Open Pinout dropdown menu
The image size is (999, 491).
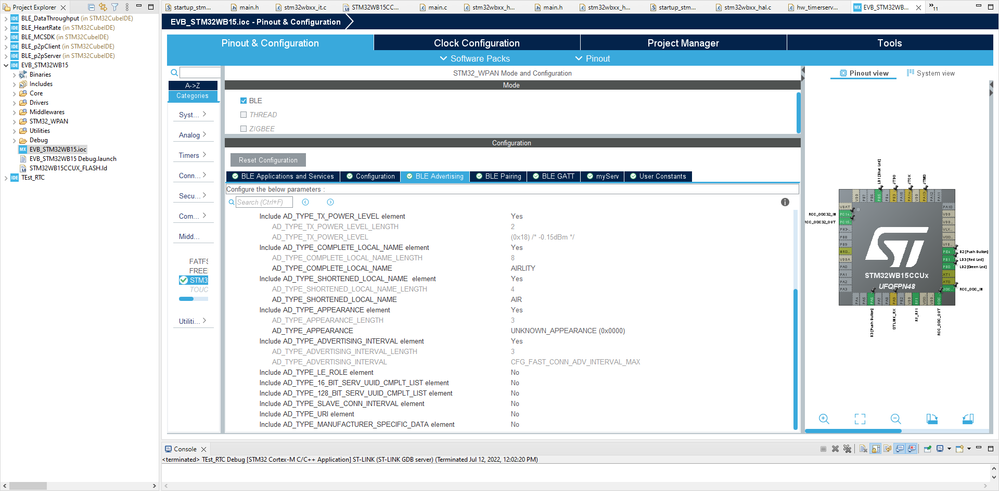[x=593, y=58]
